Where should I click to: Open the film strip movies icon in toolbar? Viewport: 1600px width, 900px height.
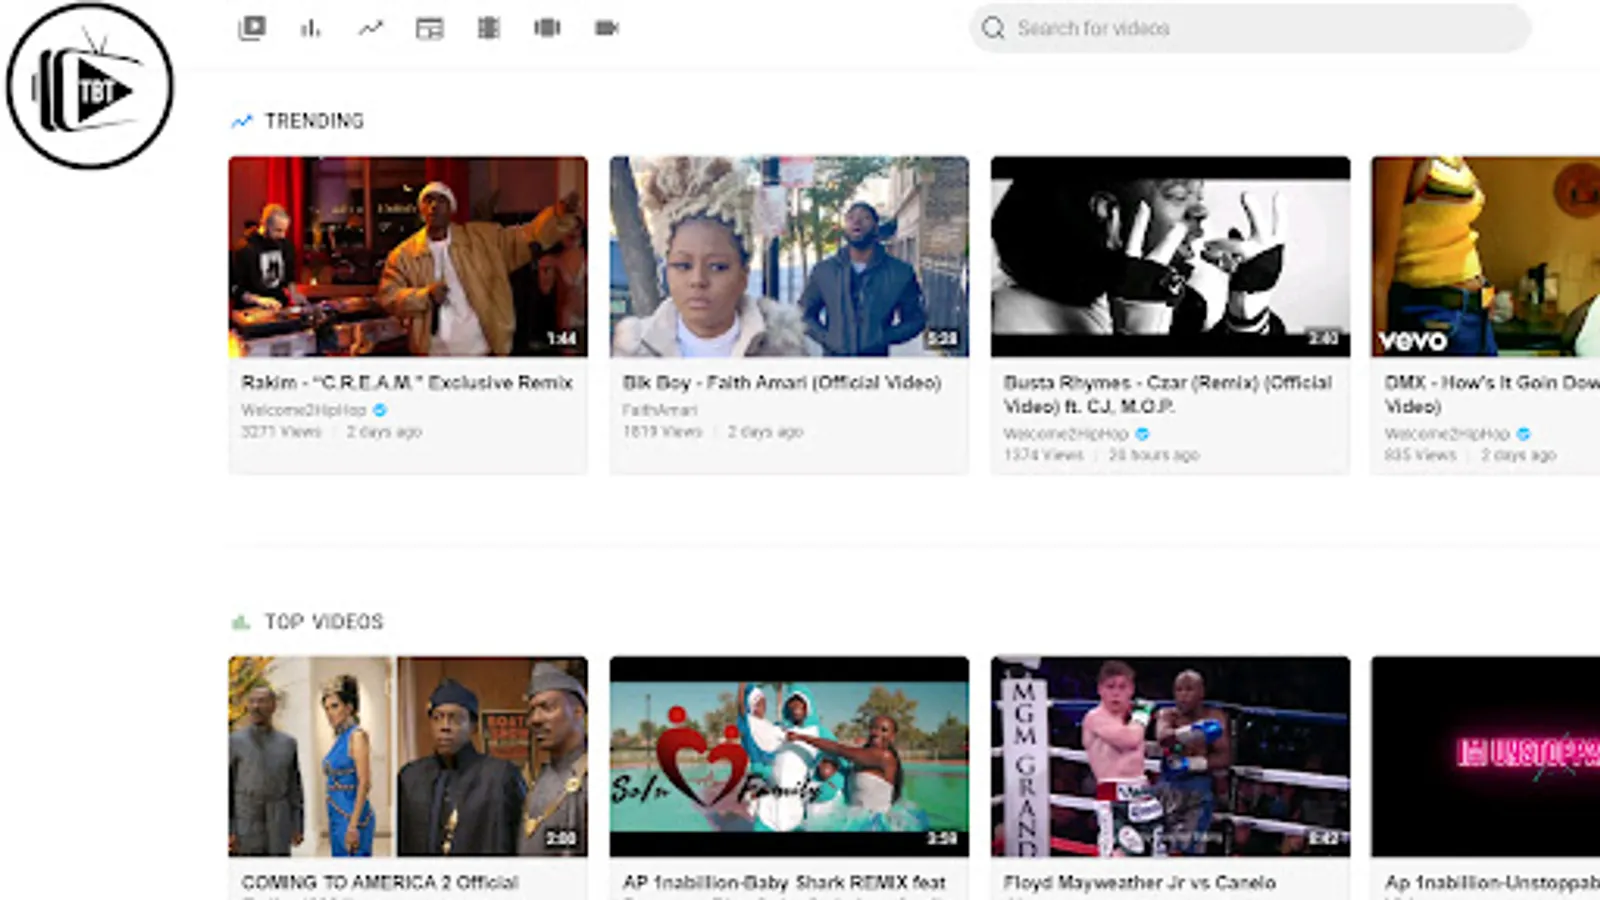(x=488, y=28)
